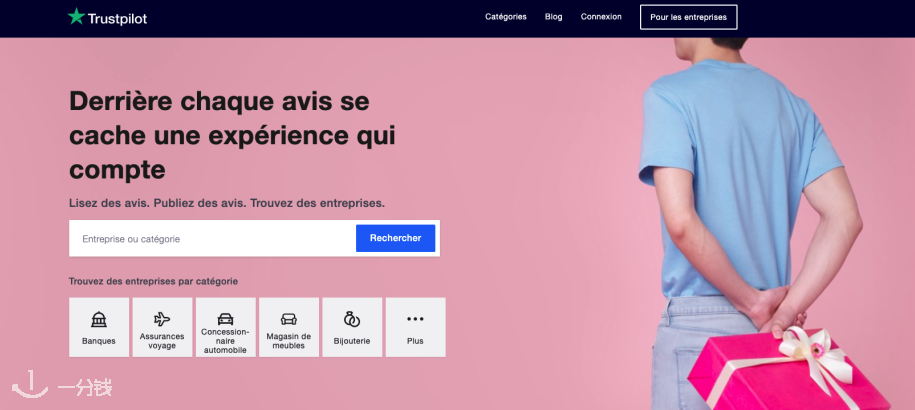Image resolution: width=915 pixels, height=410 pixels.
Task: Click the Bijouterie category label
Action: pyautogui.click(x=352, y=341)
